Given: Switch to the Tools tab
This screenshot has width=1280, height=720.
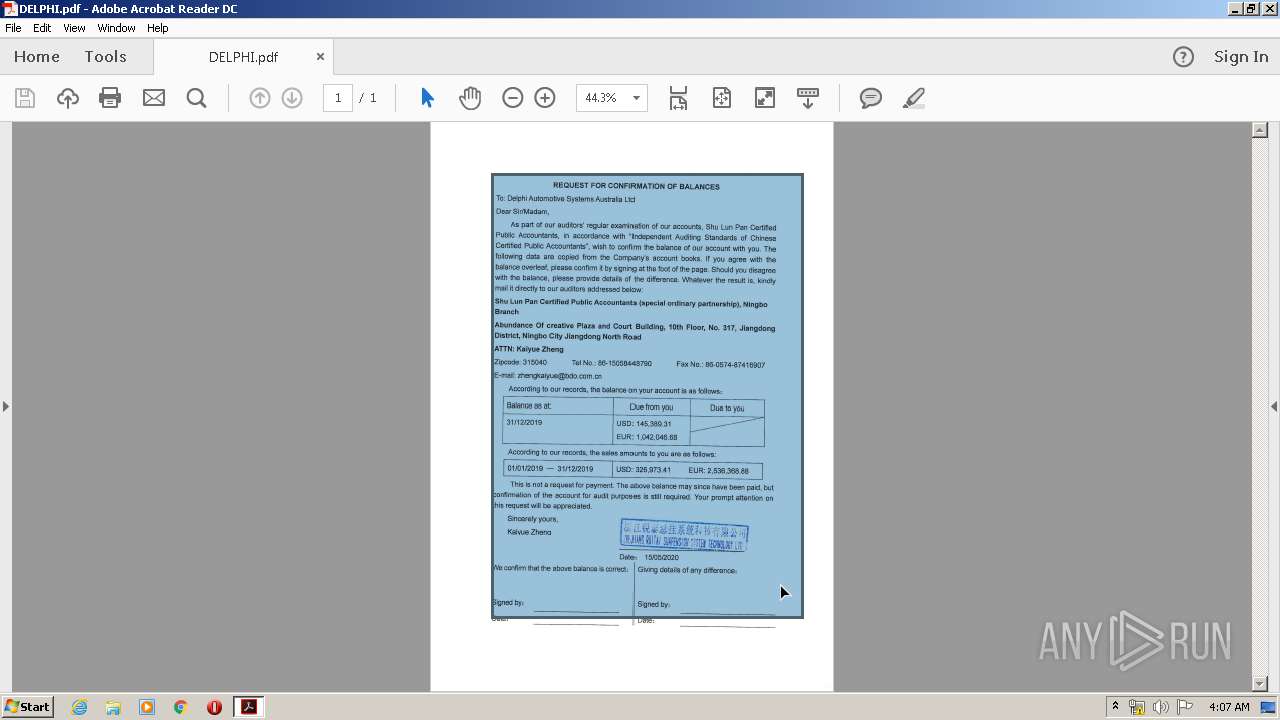Looking at the screenshot, I should click(x=105, y=57).
